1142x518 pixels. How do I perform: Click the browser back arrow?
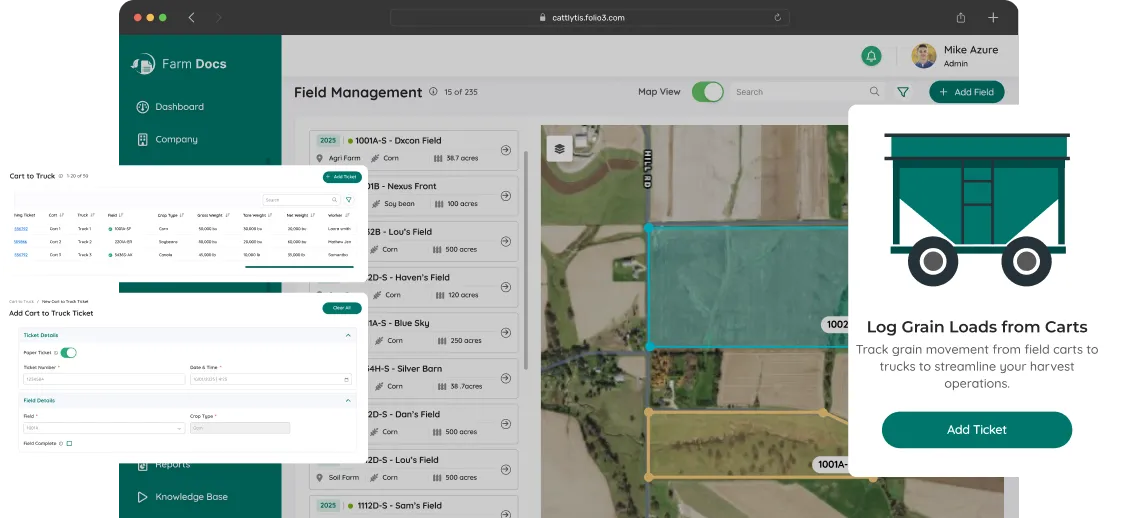pos(191,17)
